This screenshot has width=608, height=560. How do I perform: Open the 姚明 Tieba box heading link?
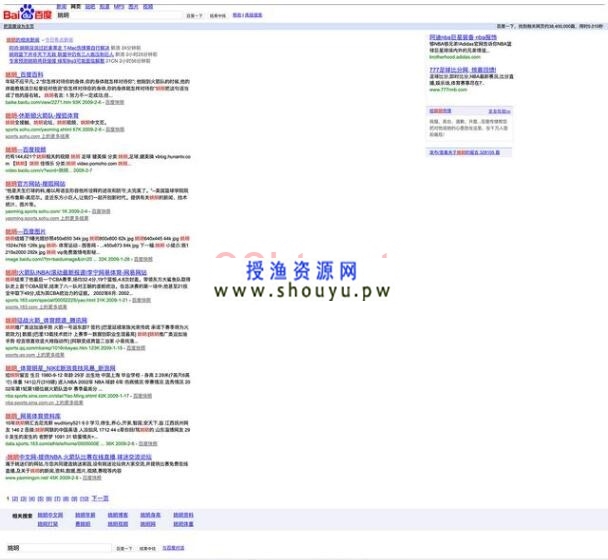[440, 111]
